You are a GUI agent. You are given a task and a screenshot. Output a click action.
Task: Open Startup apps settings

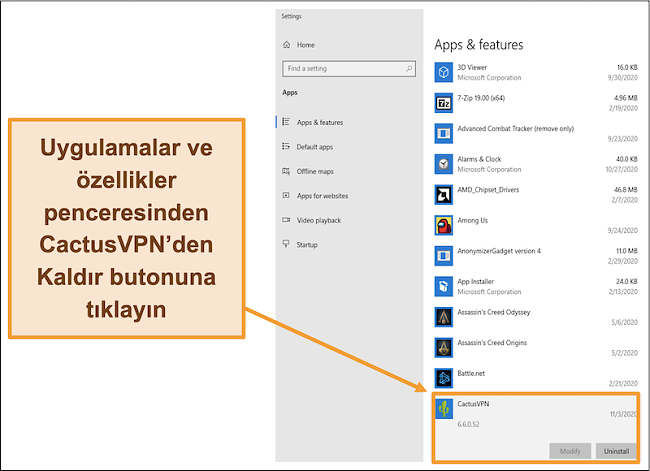(307, 245)
